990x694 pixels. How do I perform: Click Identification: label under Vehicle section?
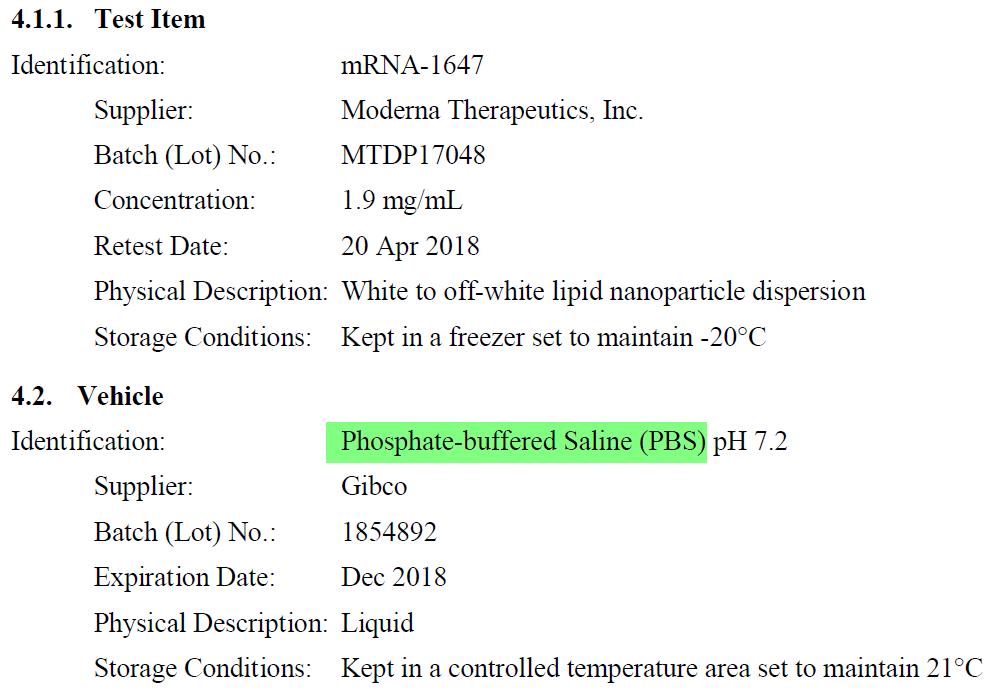[88, 441]
